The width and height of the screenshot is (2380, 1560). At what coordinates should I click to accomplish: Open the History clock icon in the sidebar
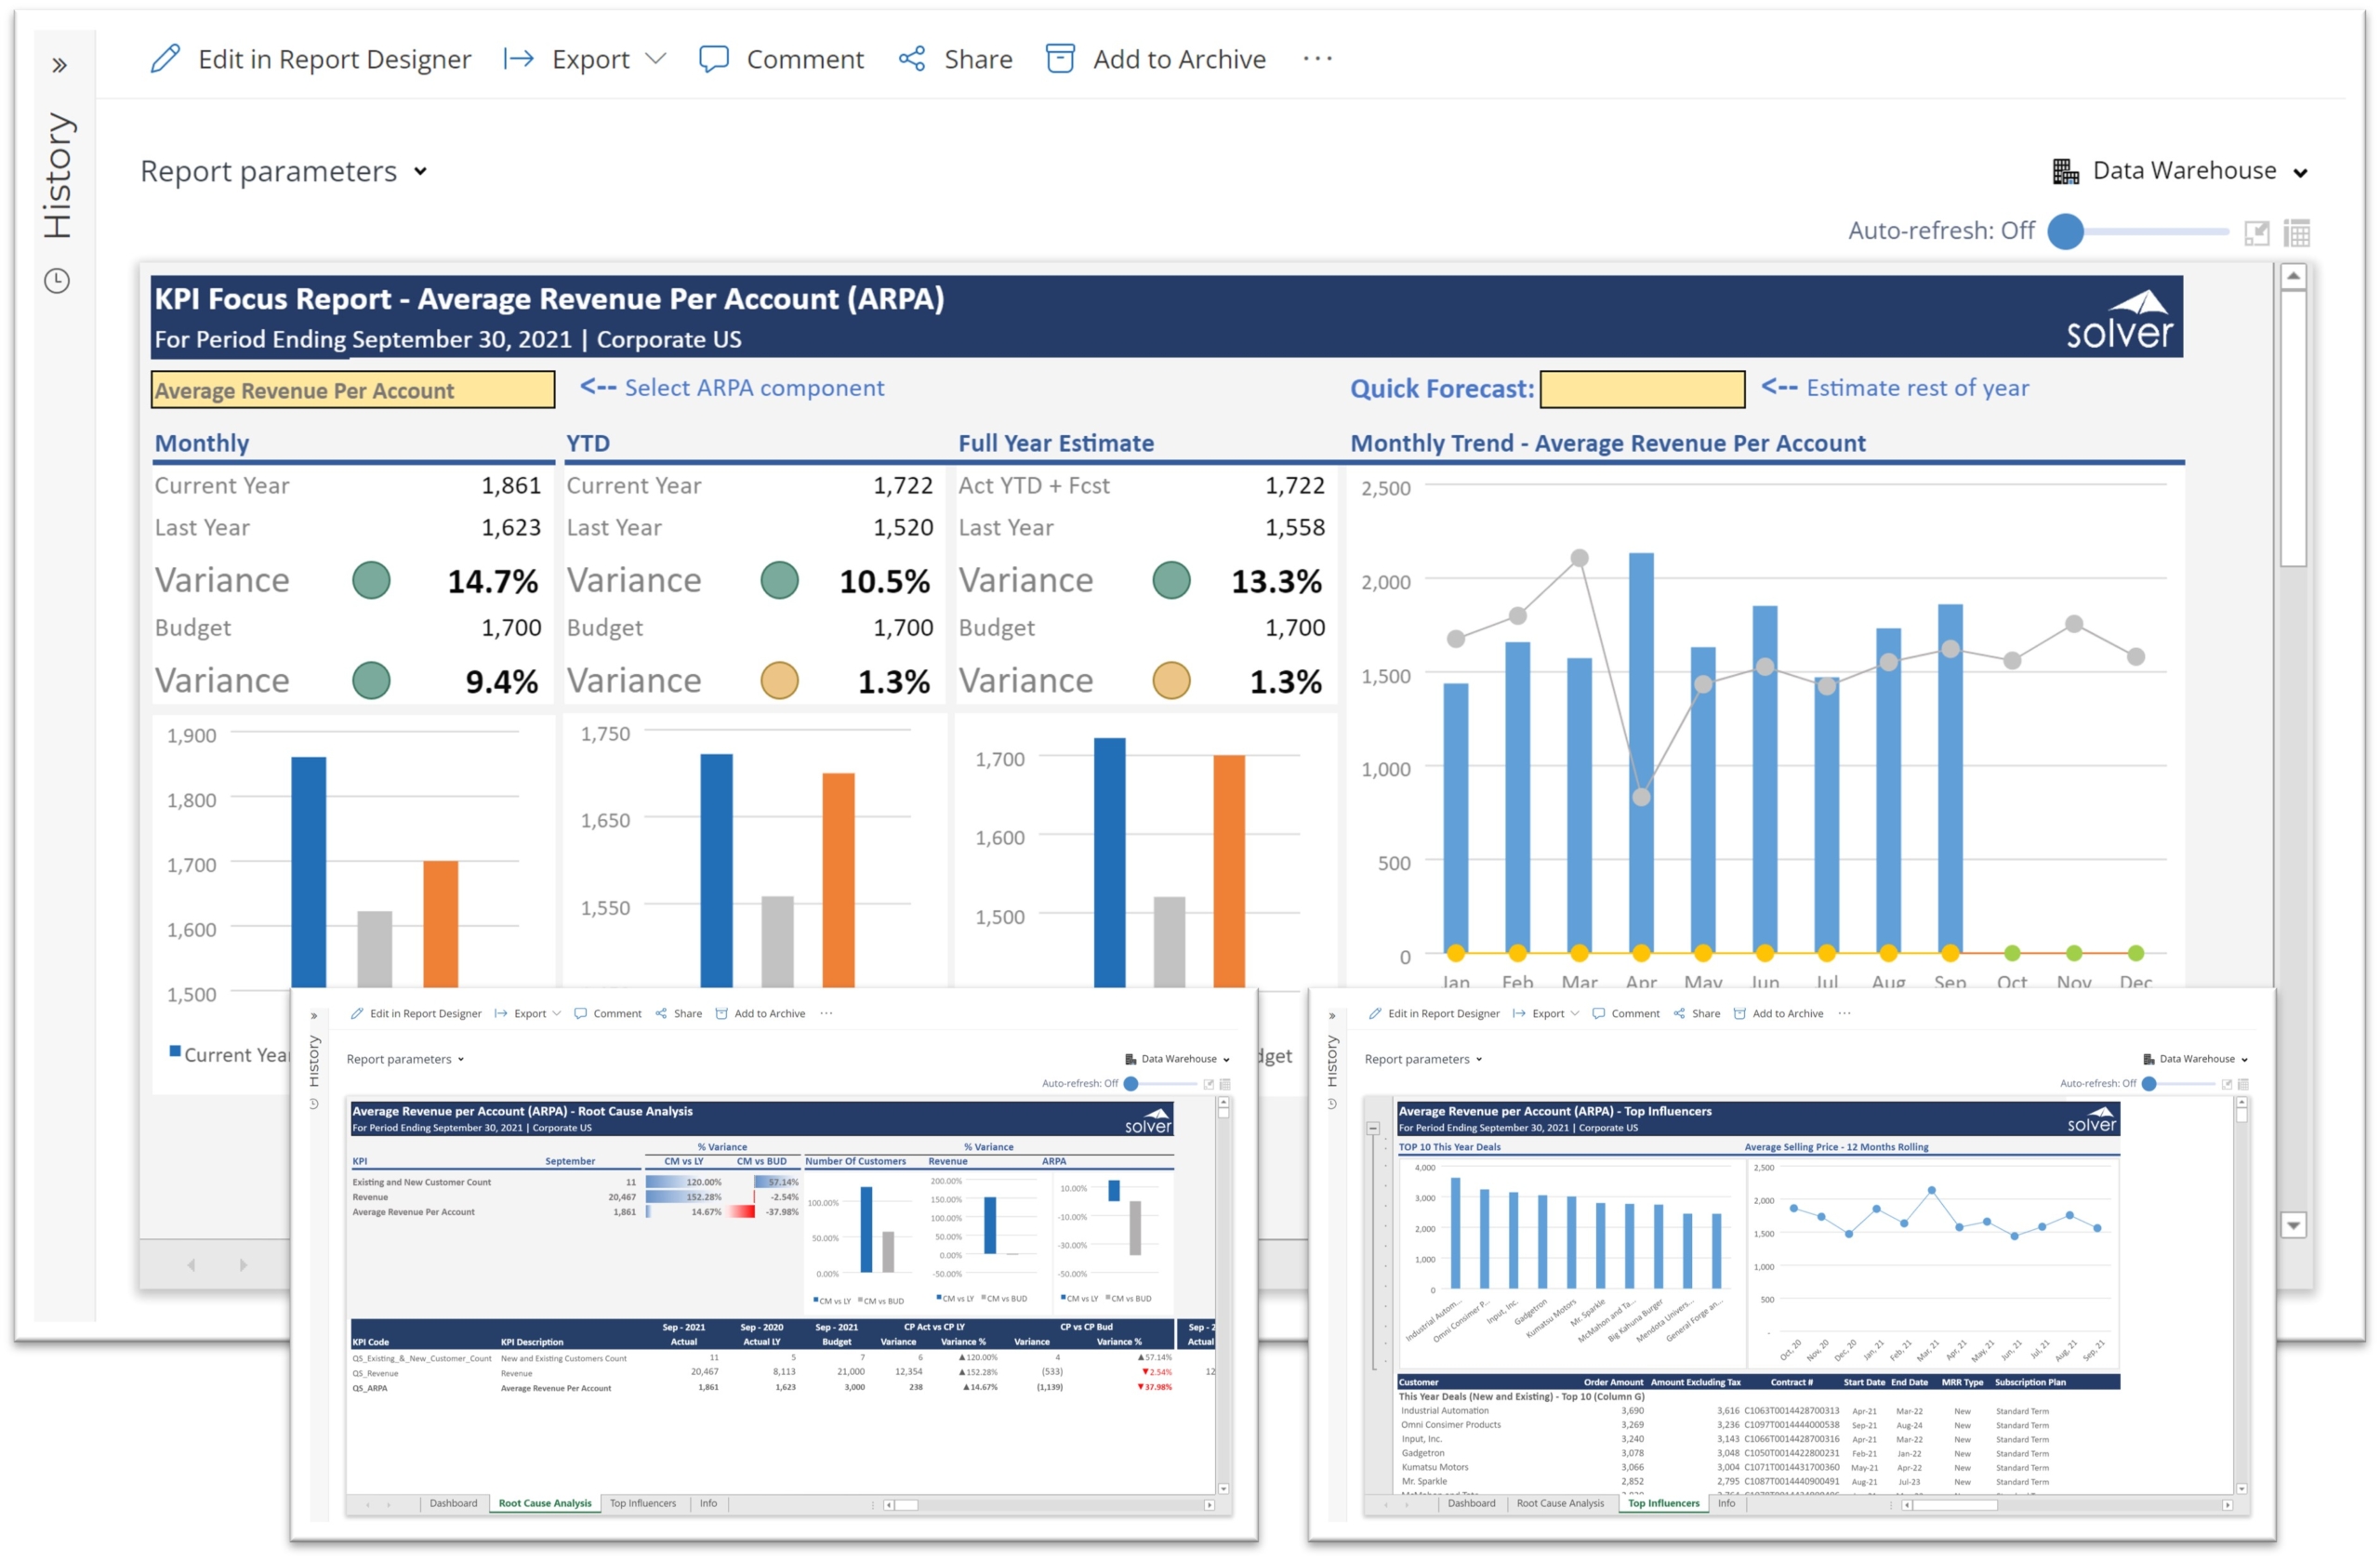(x=57, y=281)
